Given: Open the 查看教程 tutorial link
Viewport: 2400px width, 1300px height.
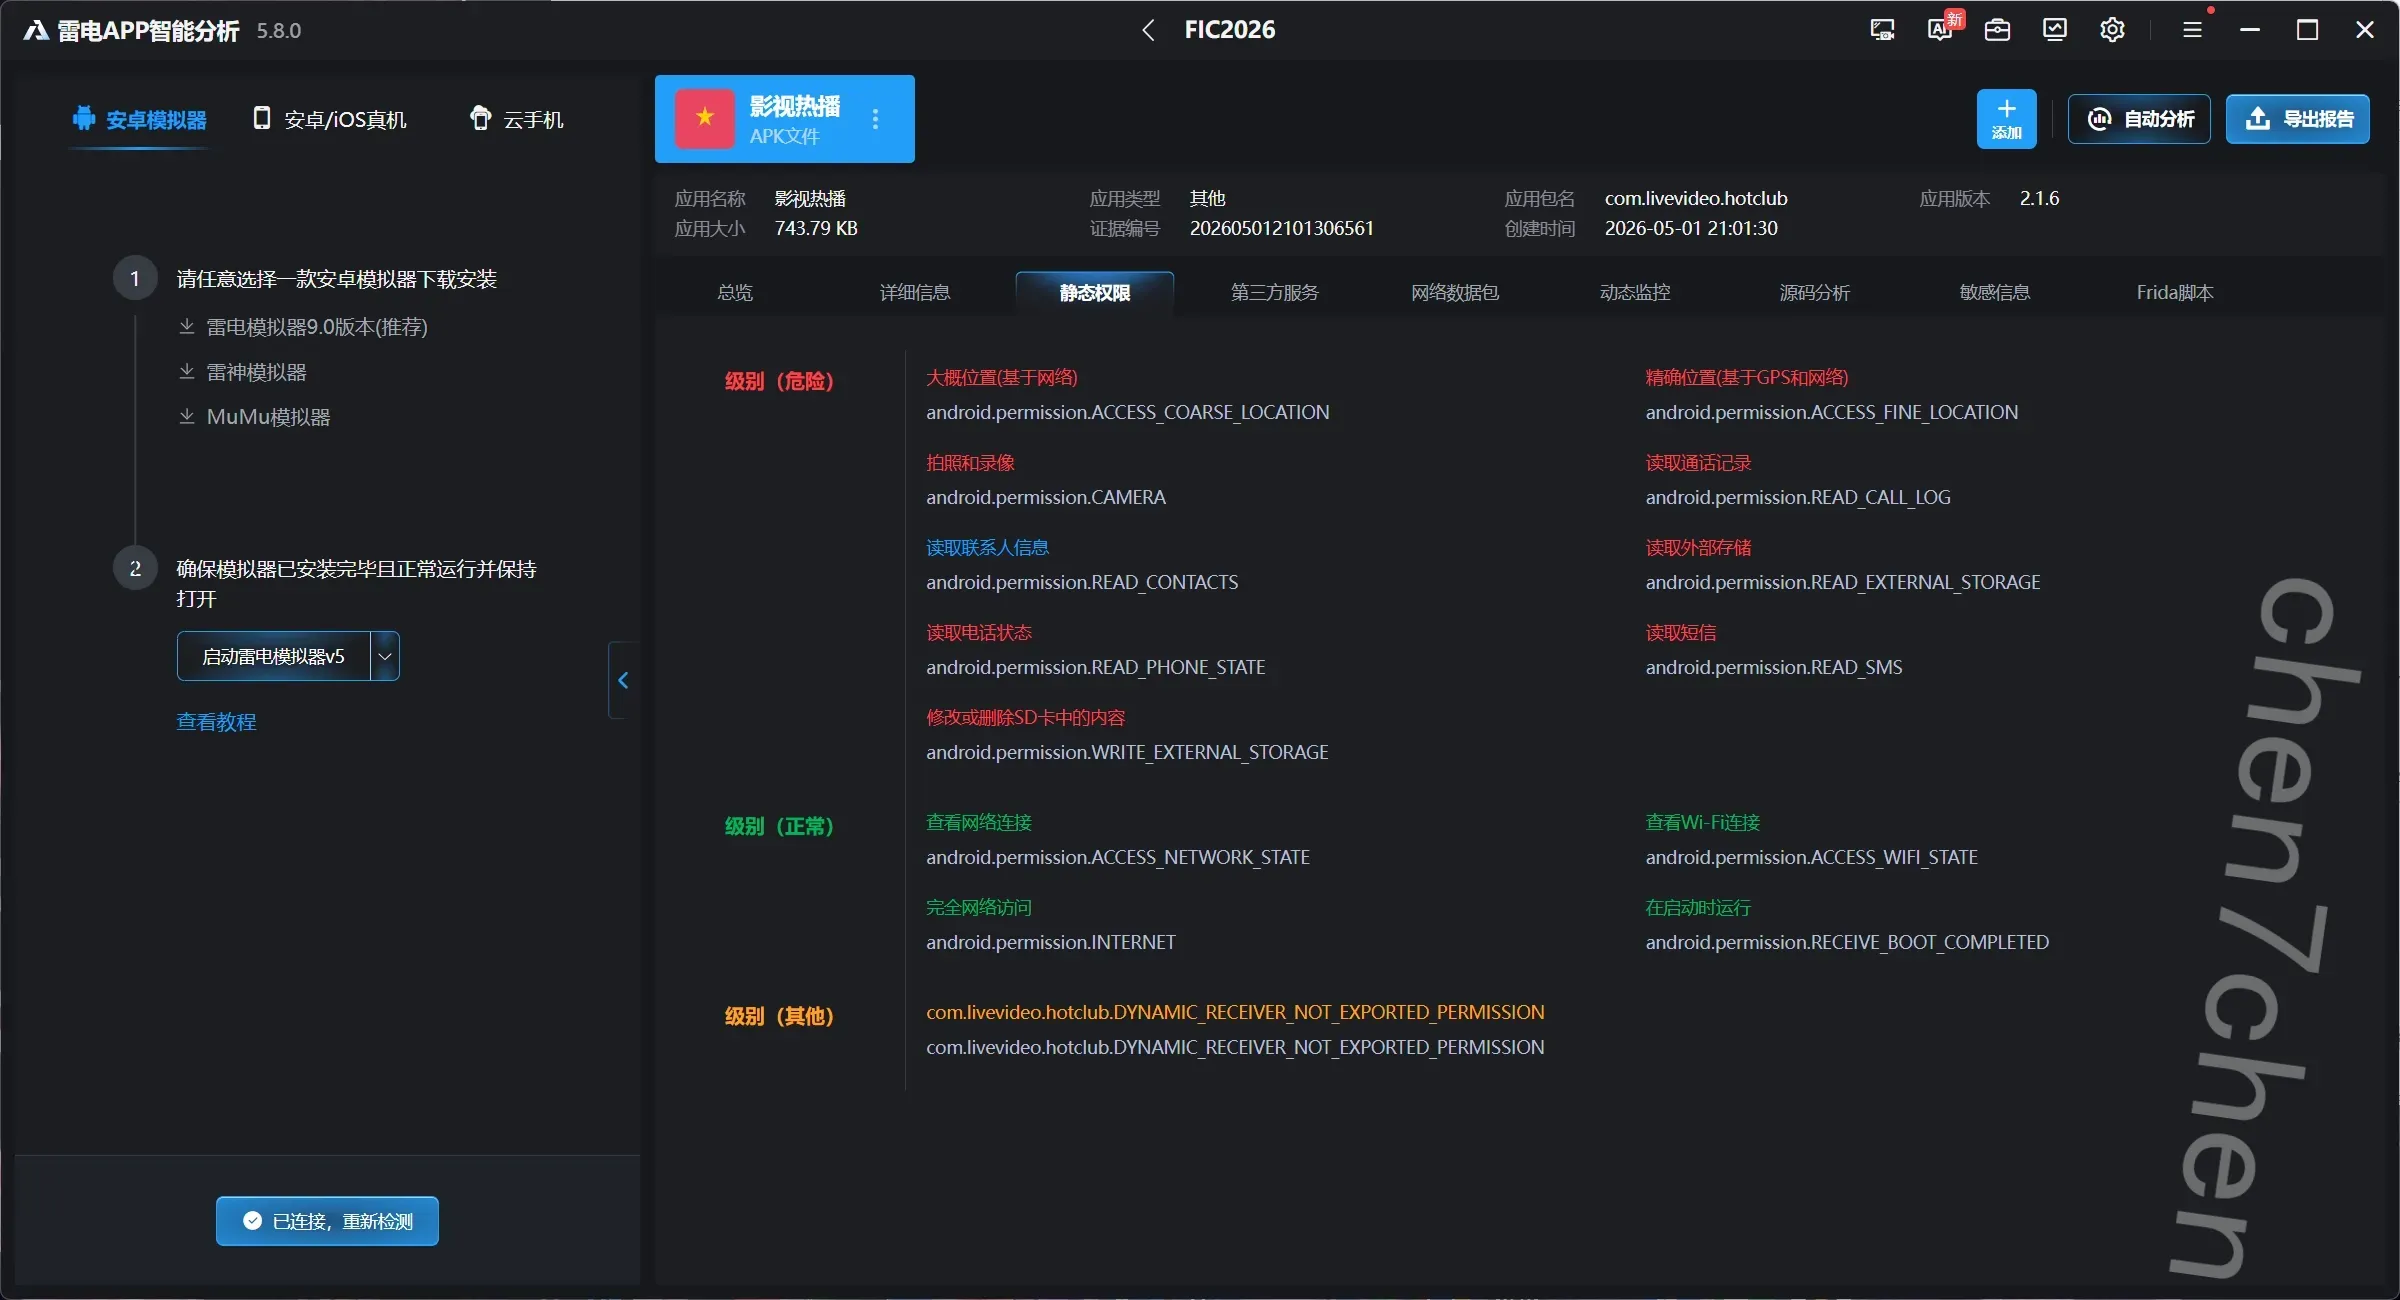Looking at the screenshot, I should pos(216,721).
